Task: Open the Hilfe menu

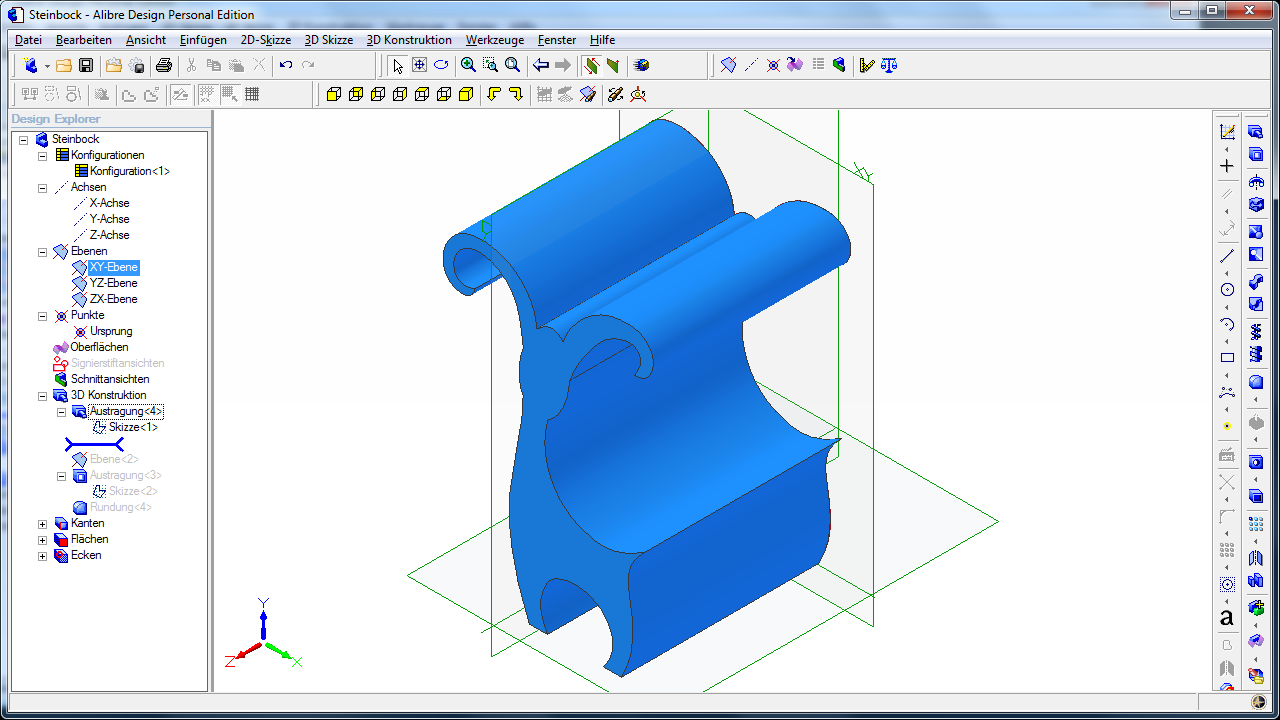Action: pos(602,40)
